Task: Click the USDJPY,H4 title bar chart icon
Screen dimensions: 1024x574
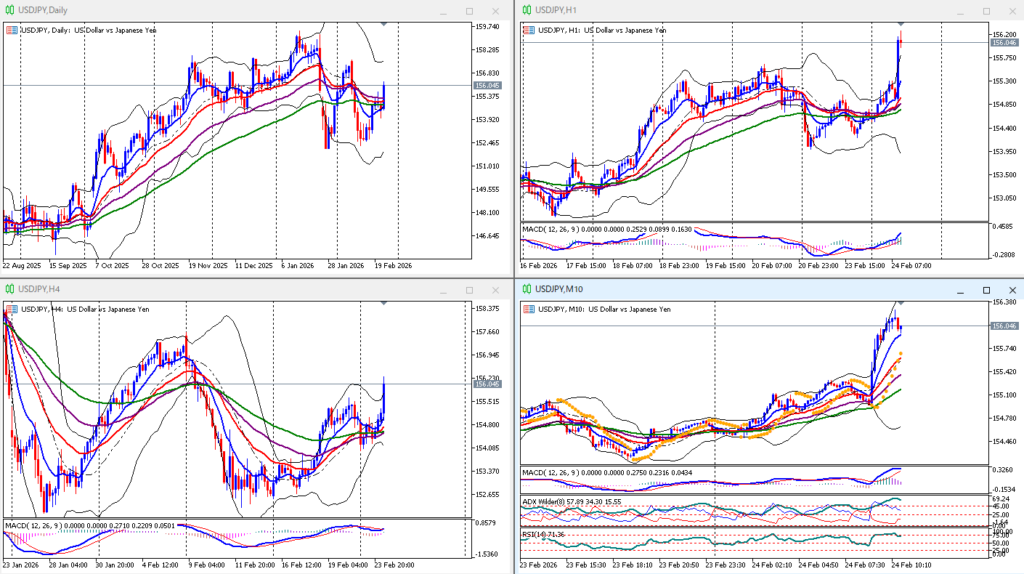Action: [x=10, y=289]
